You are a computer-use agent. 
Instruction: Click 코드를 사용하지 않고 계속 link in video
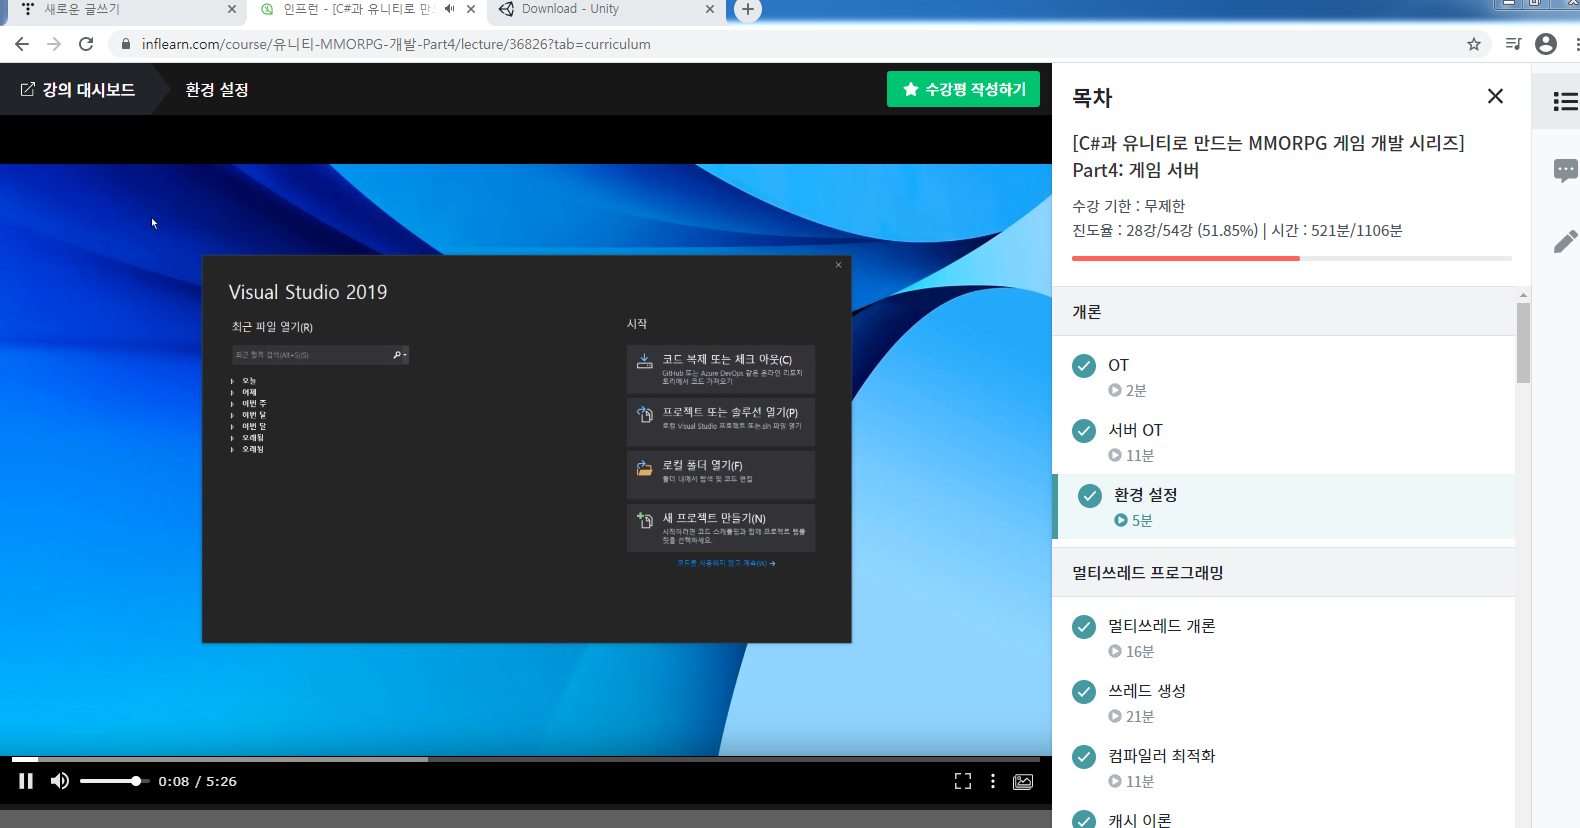(x=726, y=563)
